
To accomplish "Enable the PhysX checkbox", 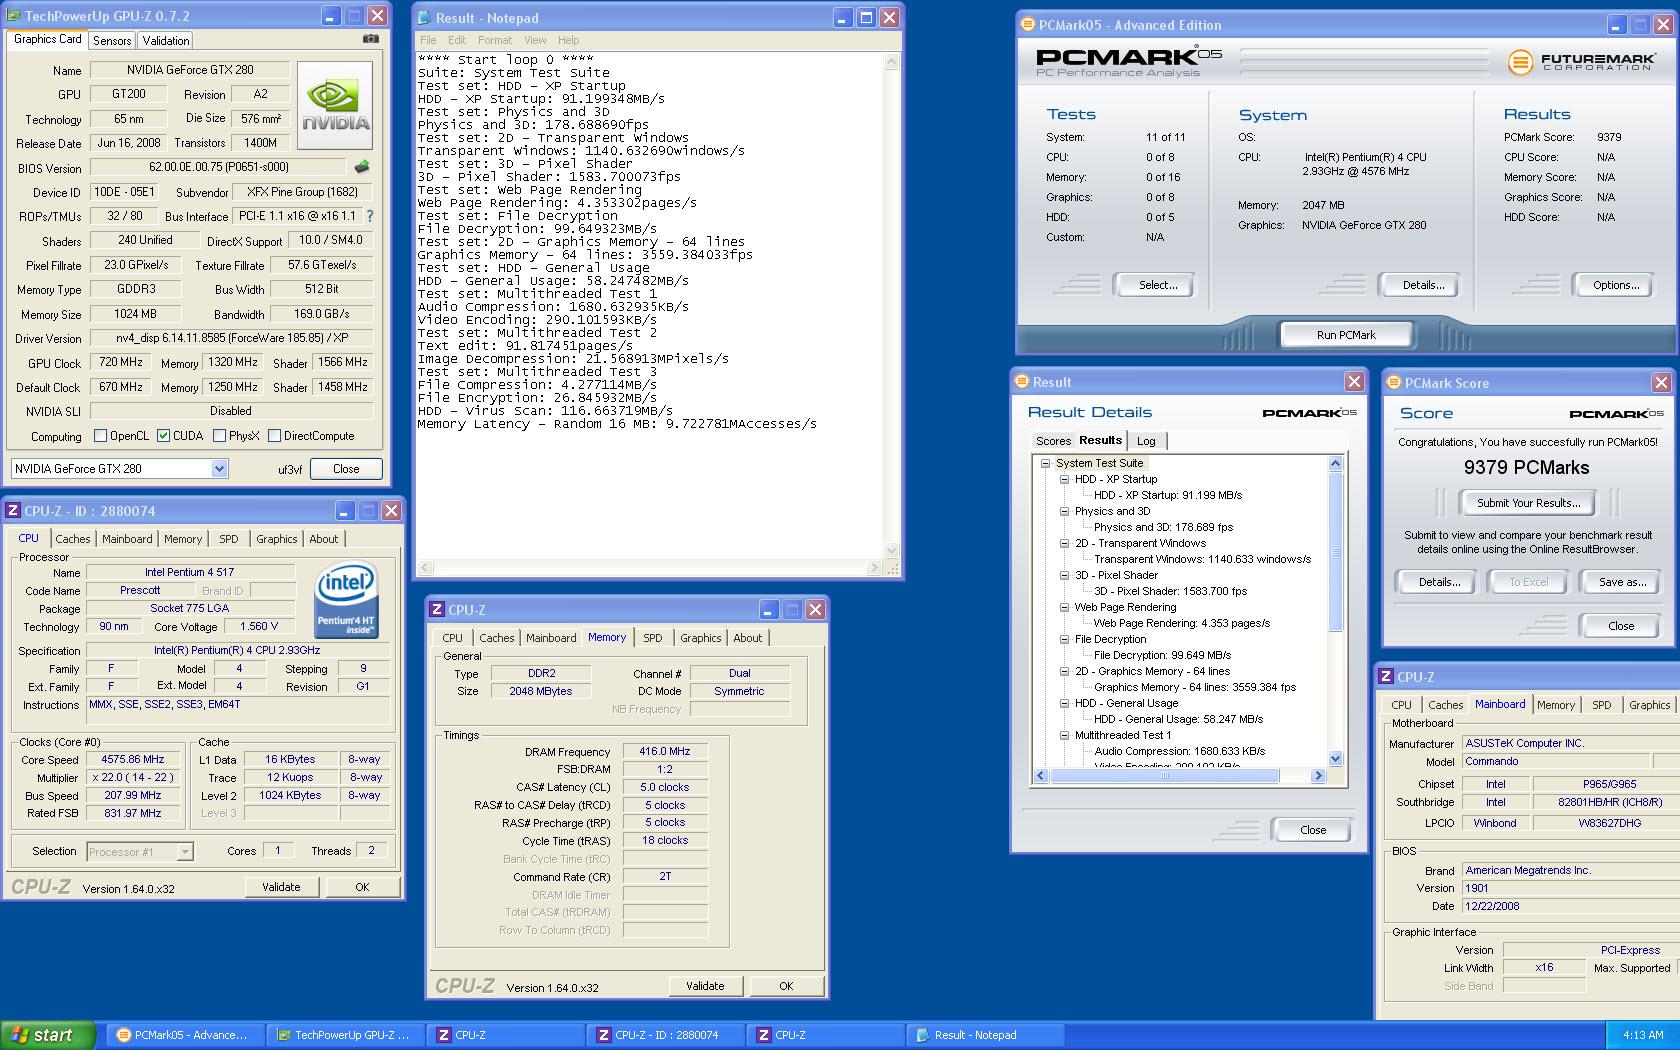I will click(219, 436).
